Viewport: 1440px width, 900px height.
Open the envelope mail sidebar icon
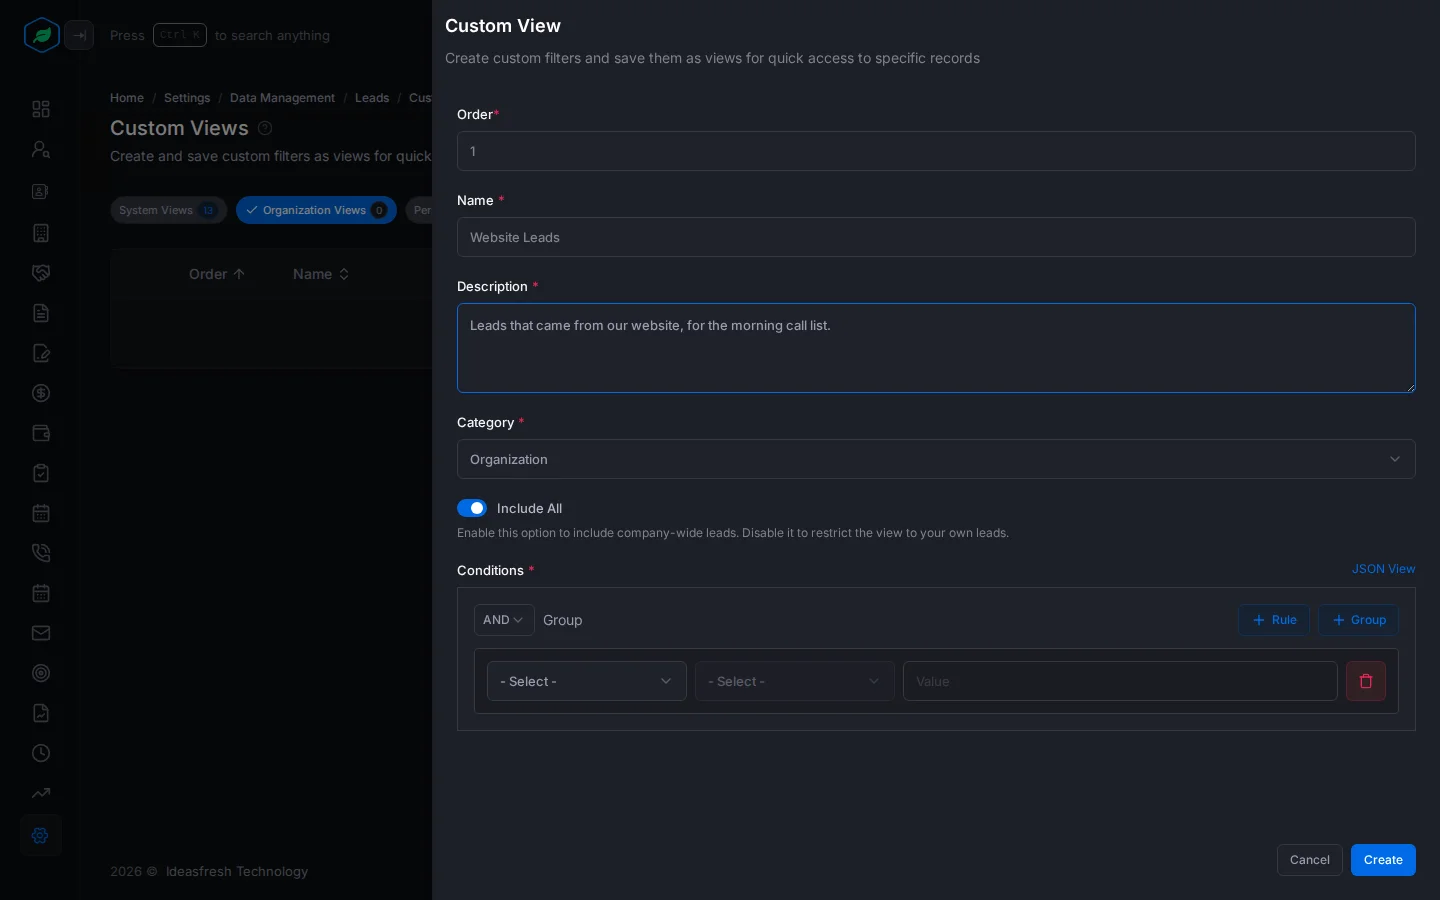point(41,633)
